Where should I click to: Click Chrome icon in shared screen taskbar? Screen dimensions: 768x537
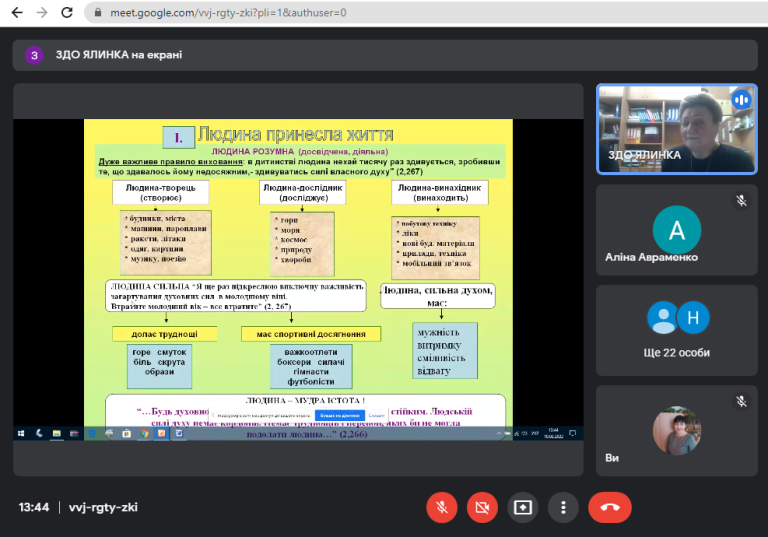click(x=144, y=433)
